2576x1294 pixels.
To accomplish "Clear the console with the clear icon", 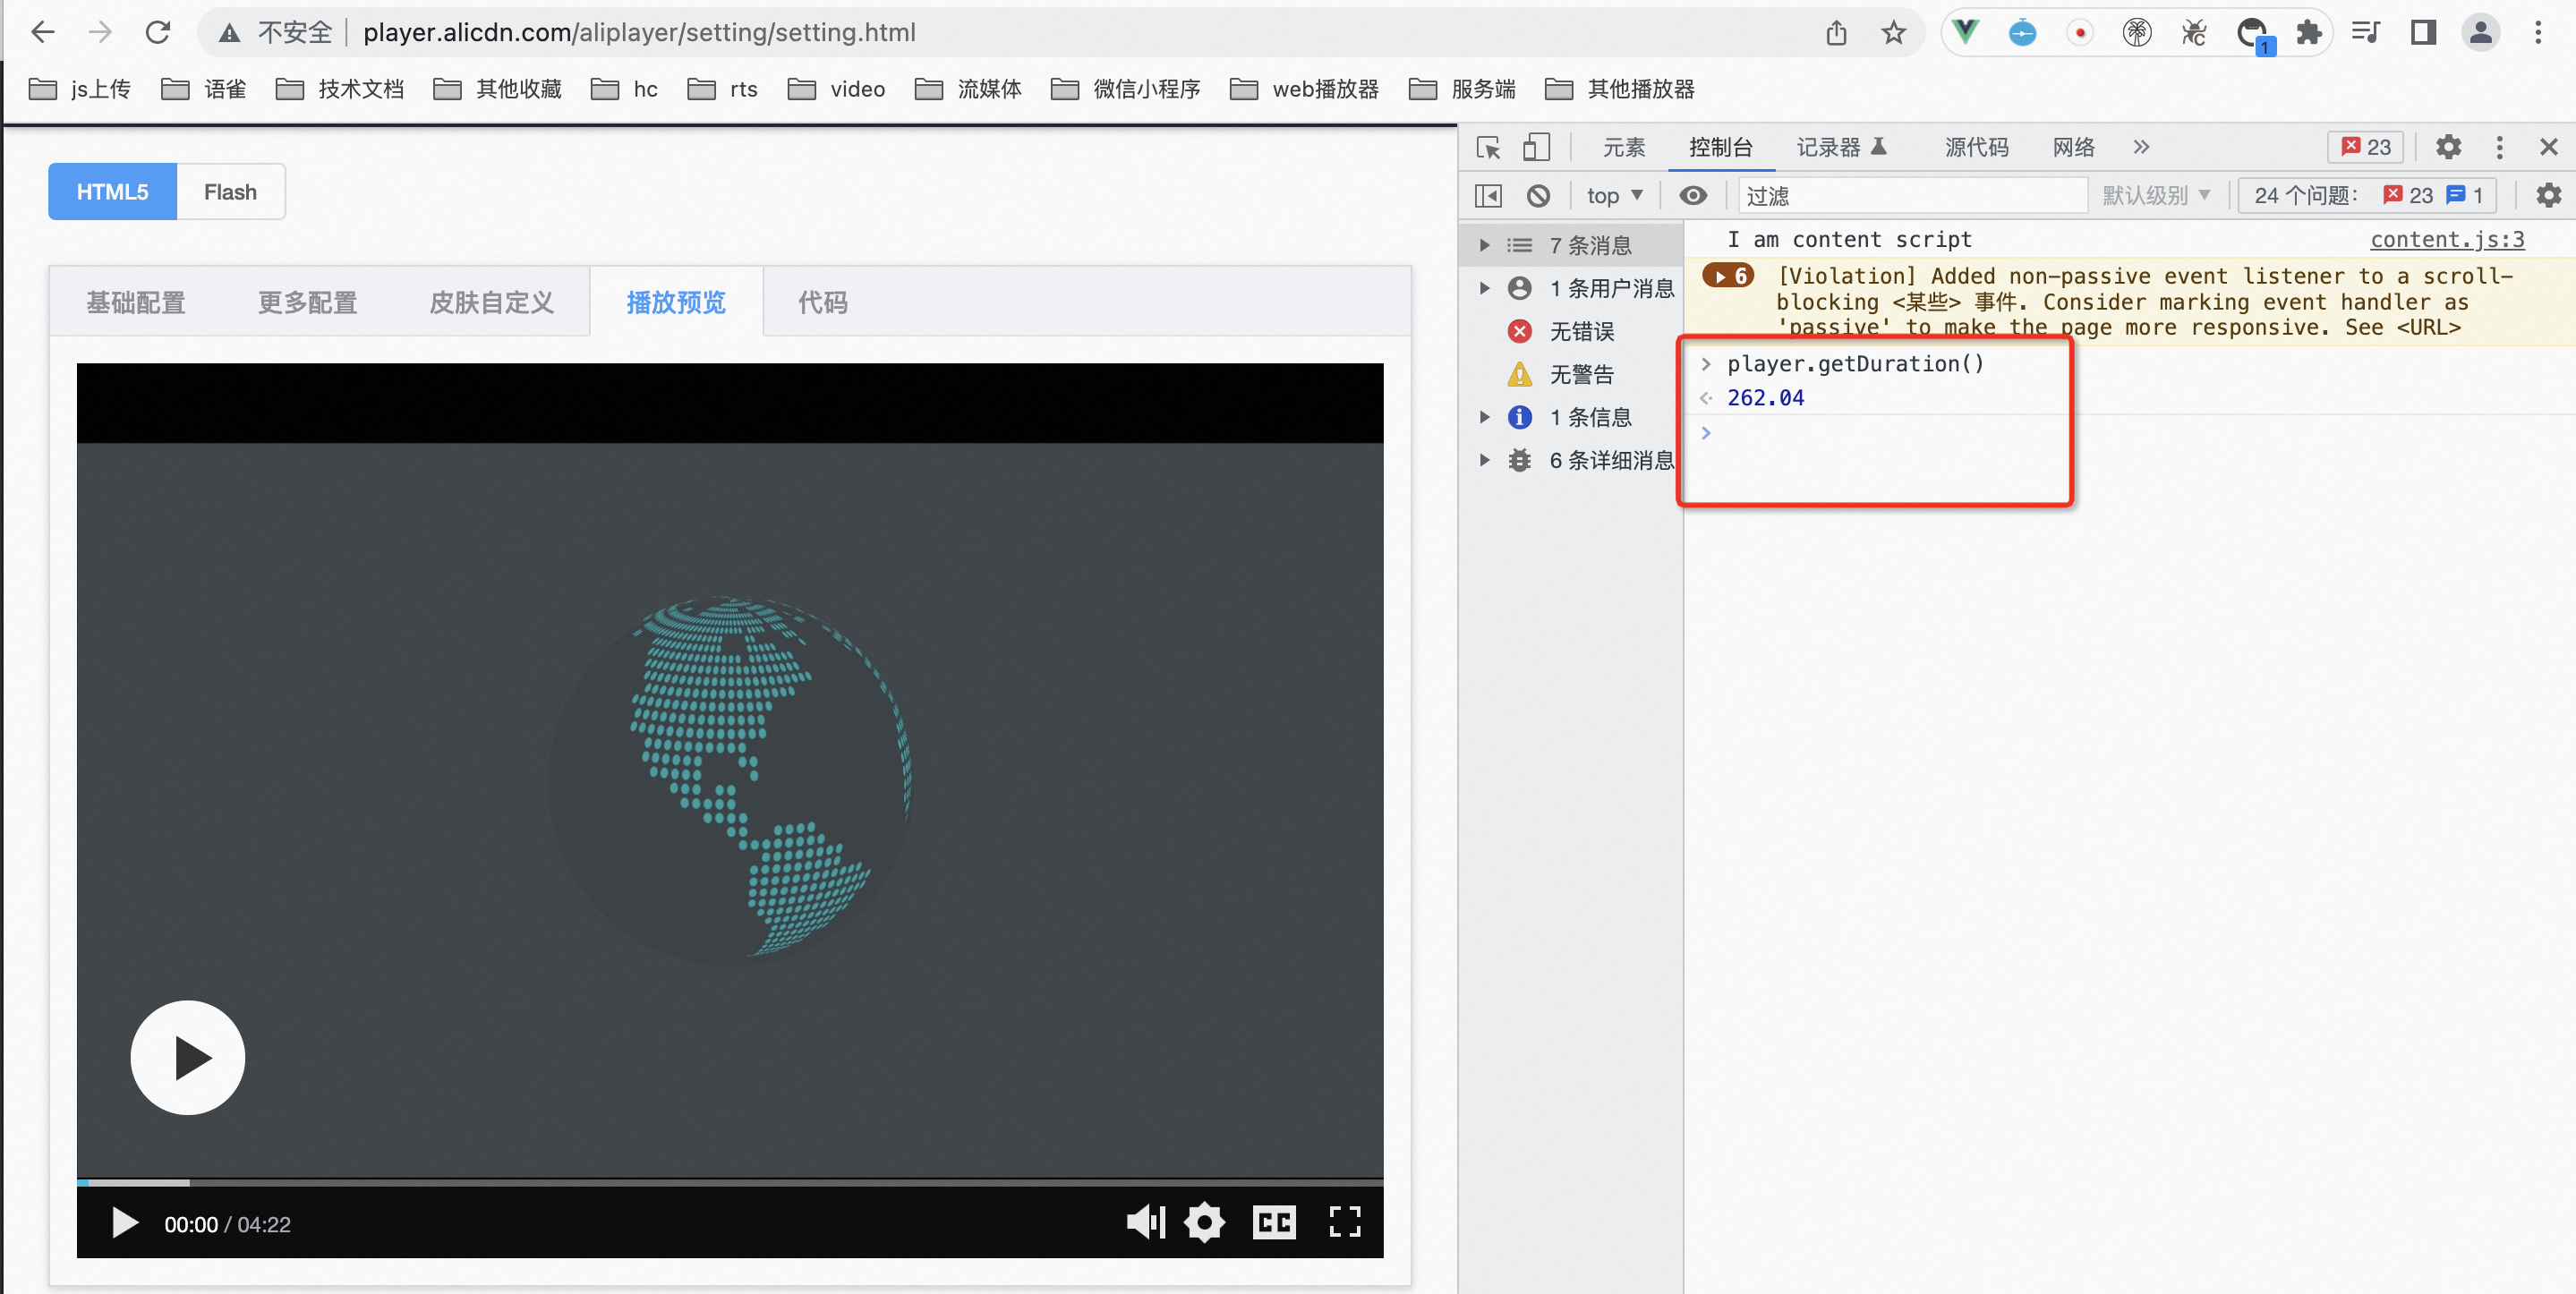I will [x=1538, y=195].
